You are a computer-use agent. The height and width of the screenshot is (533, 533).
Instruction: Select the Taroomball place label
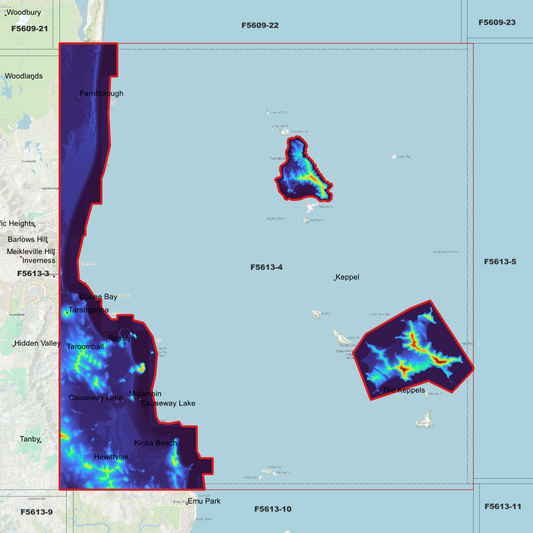pyautogui.click(x=85, y=347)
